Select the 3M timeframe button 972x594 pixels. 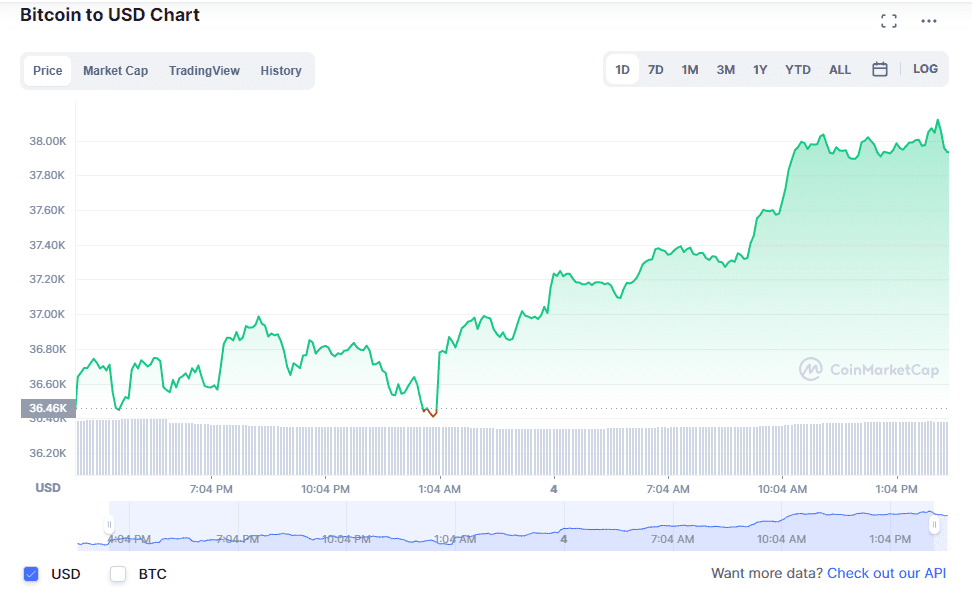[725, 69]
